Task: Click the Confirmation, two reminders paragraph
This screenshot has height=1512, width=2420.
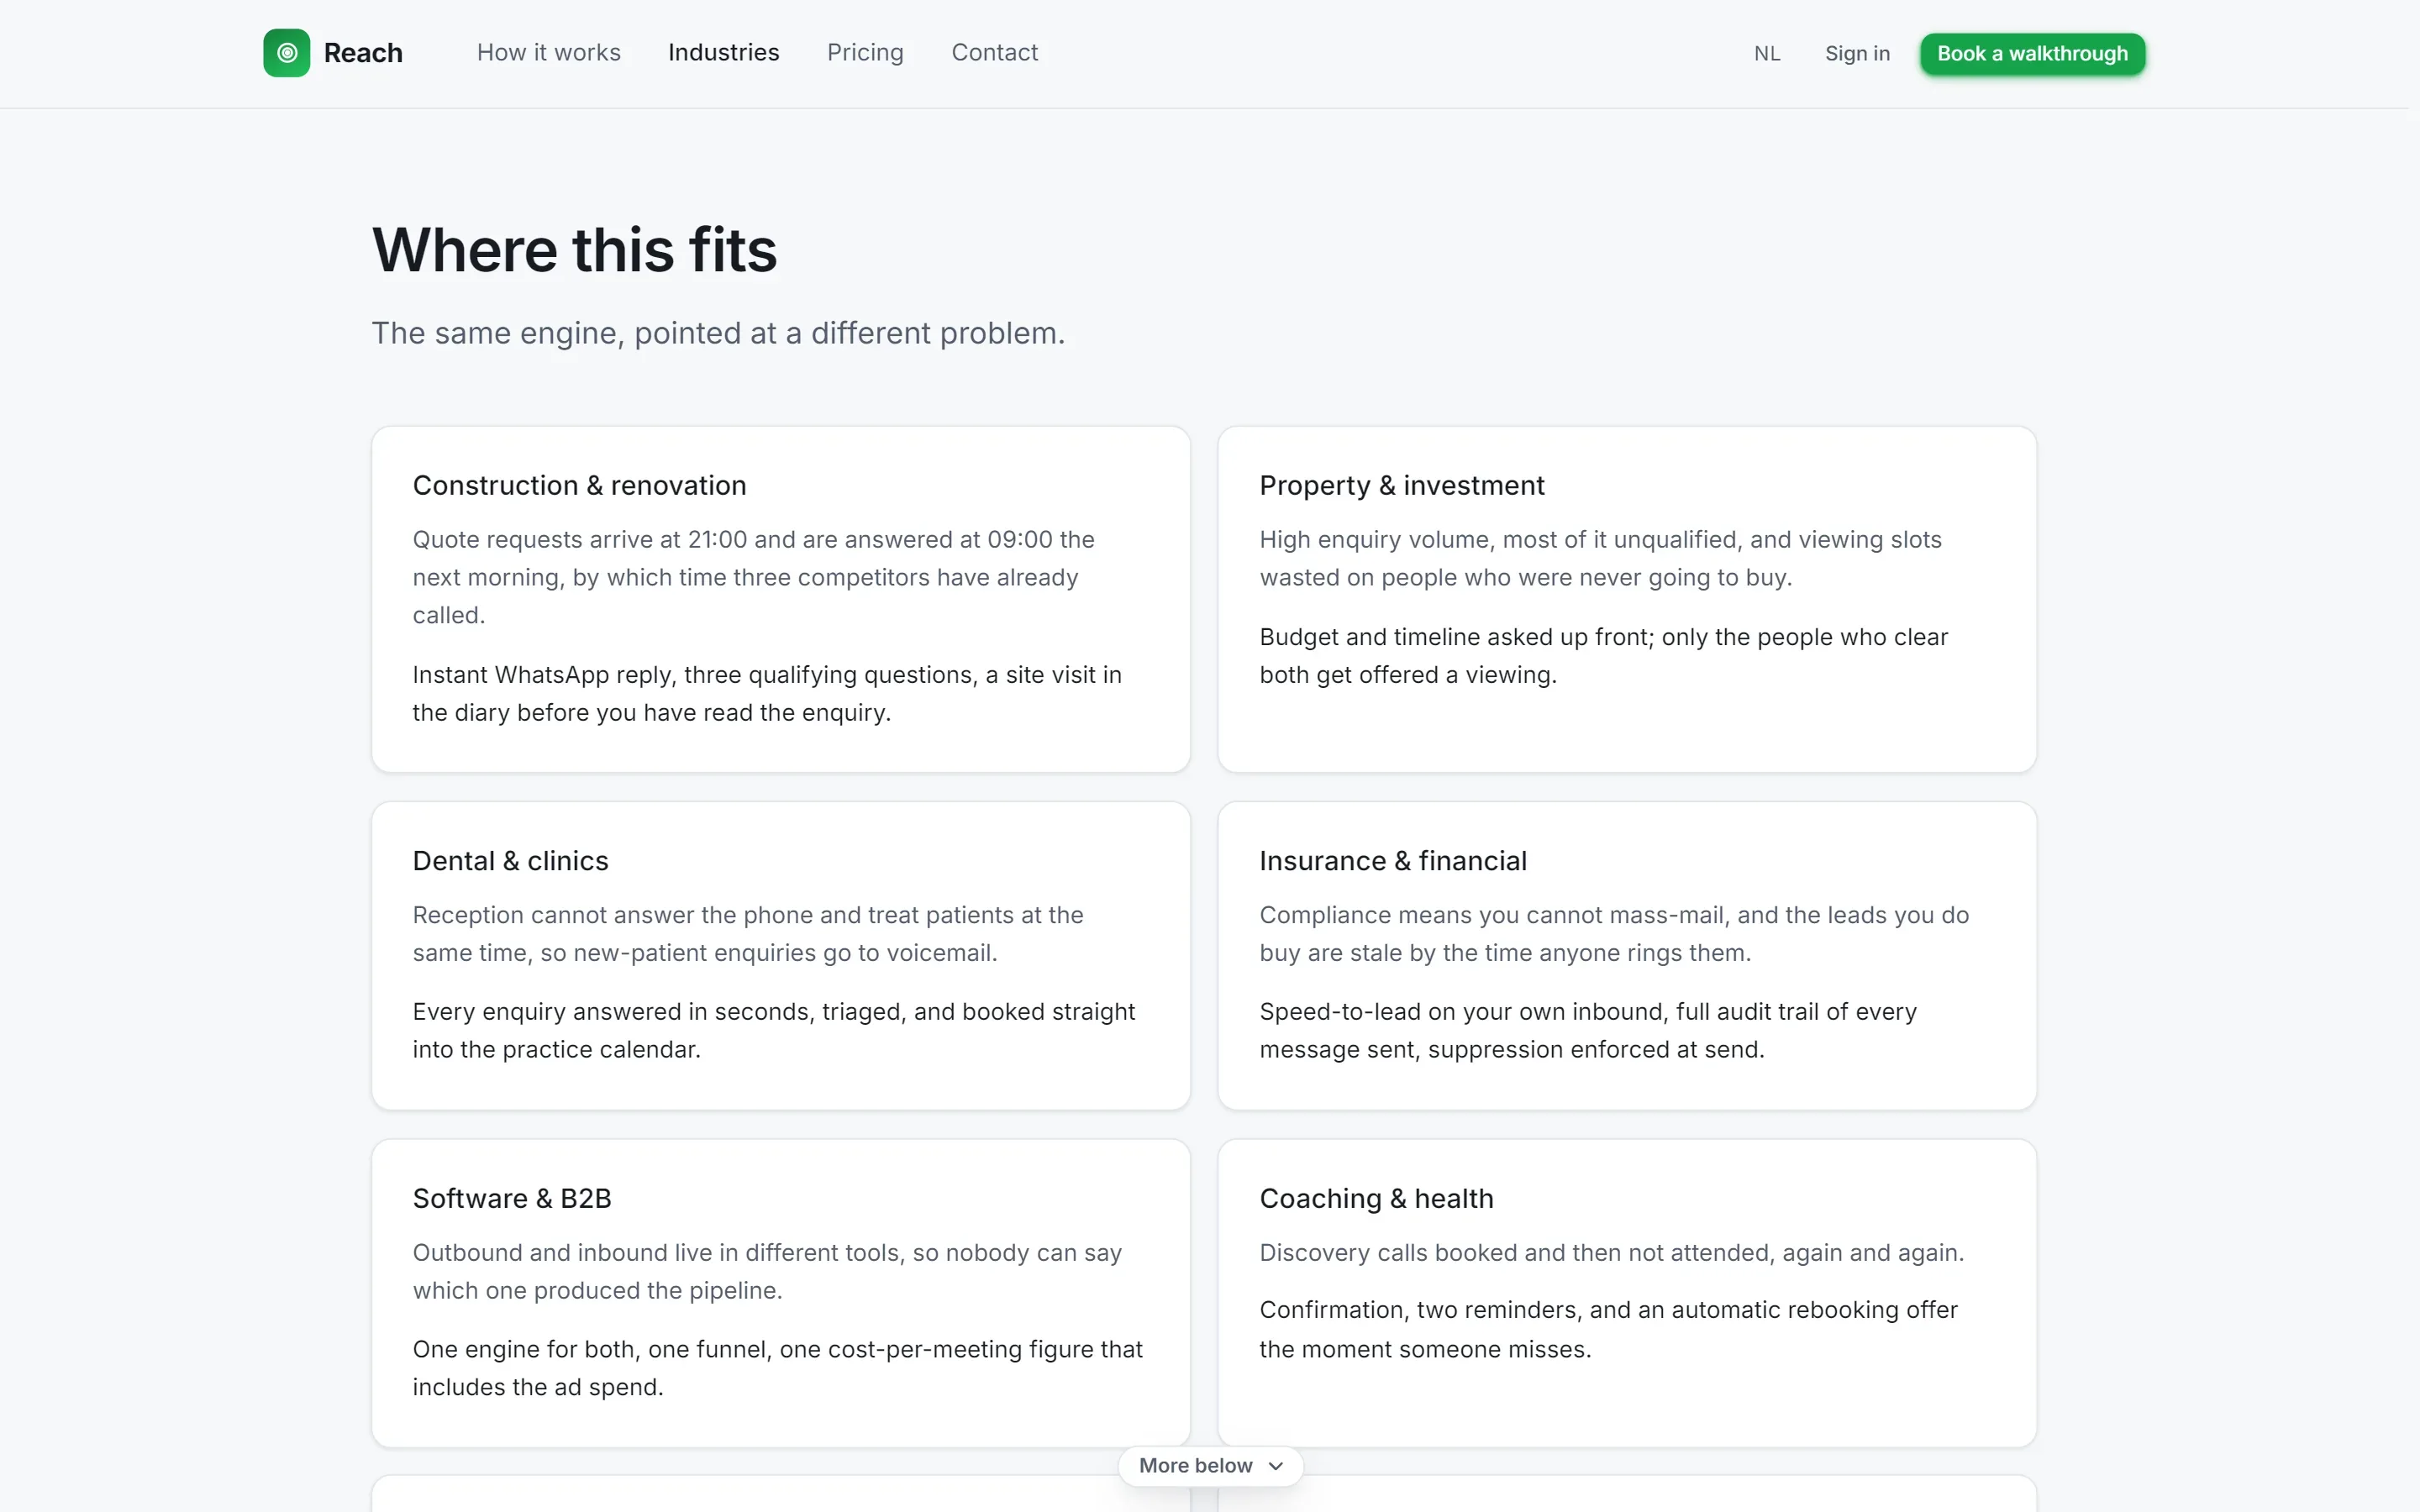Action: [1608, 1330]
